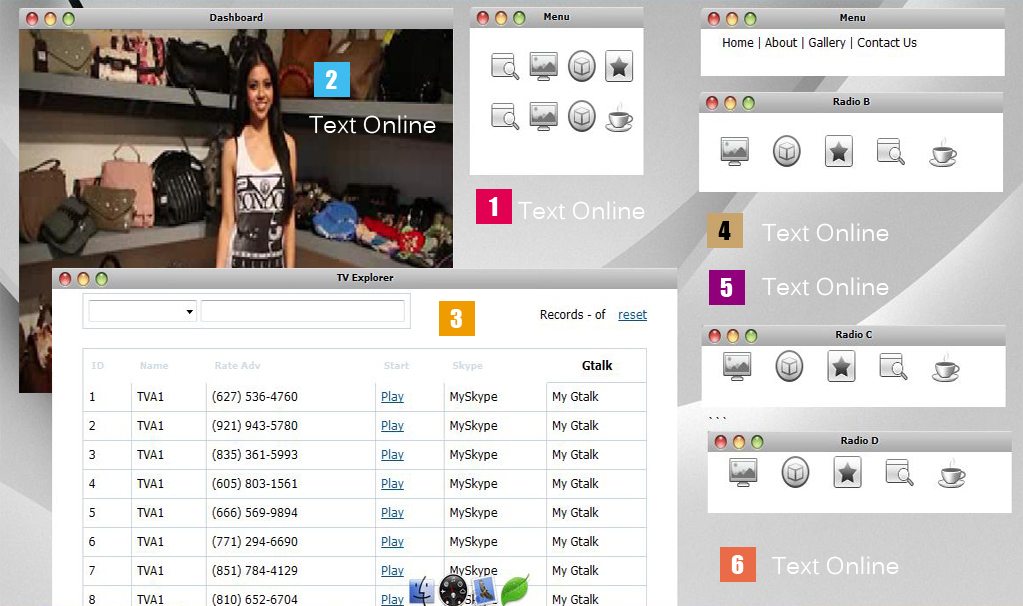Click Play for row 3 (835) 361-5993

[x=392, y=455]
